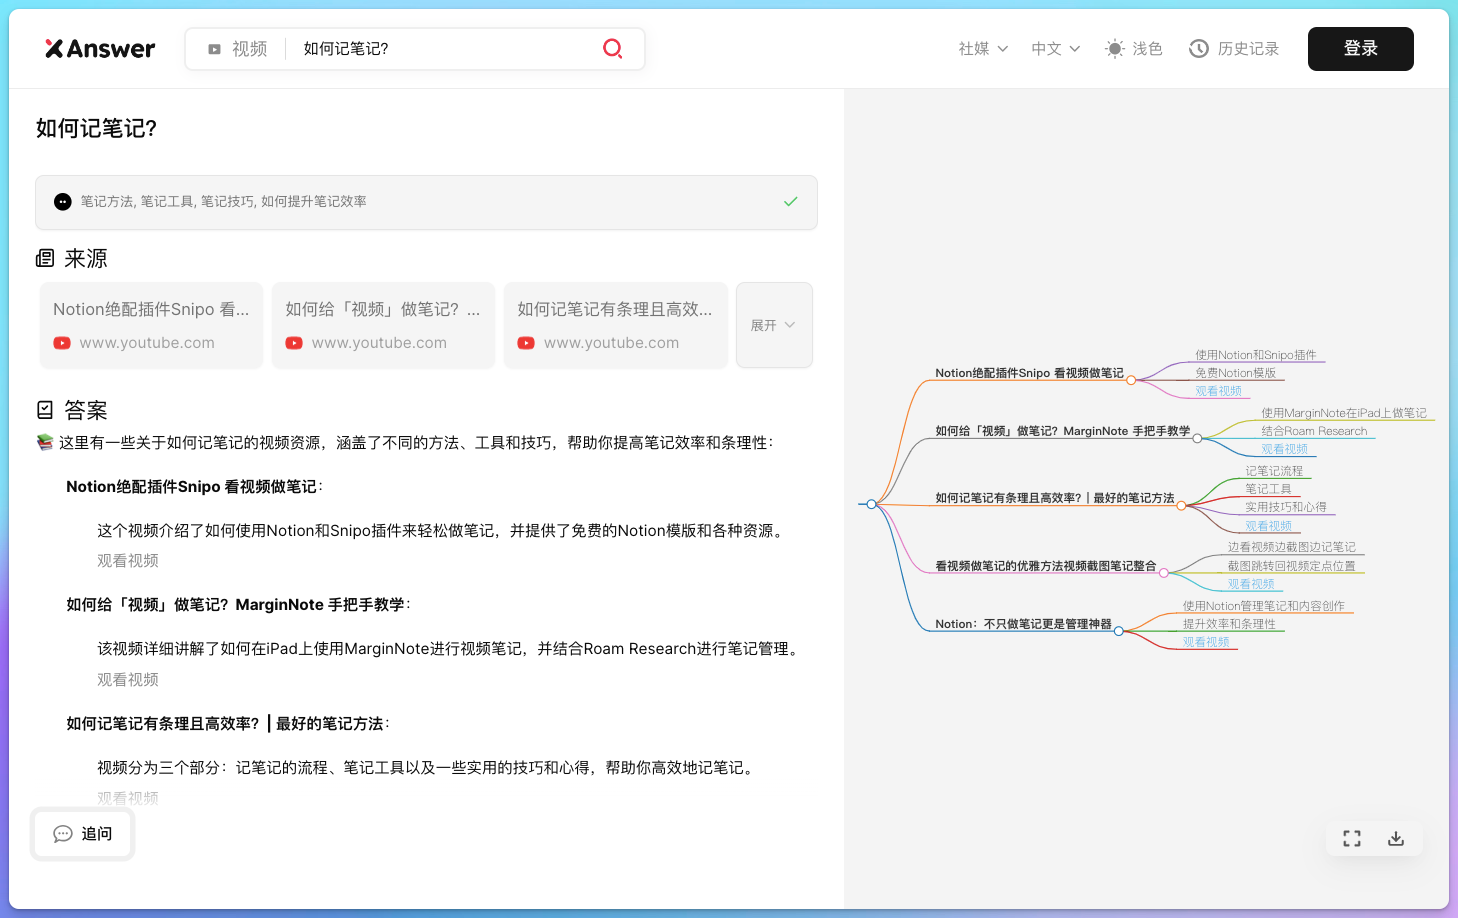Open fullscreen view of mind map
Image resolution: width=1458 pixels, height=918 pixels.
(1352, 839)
